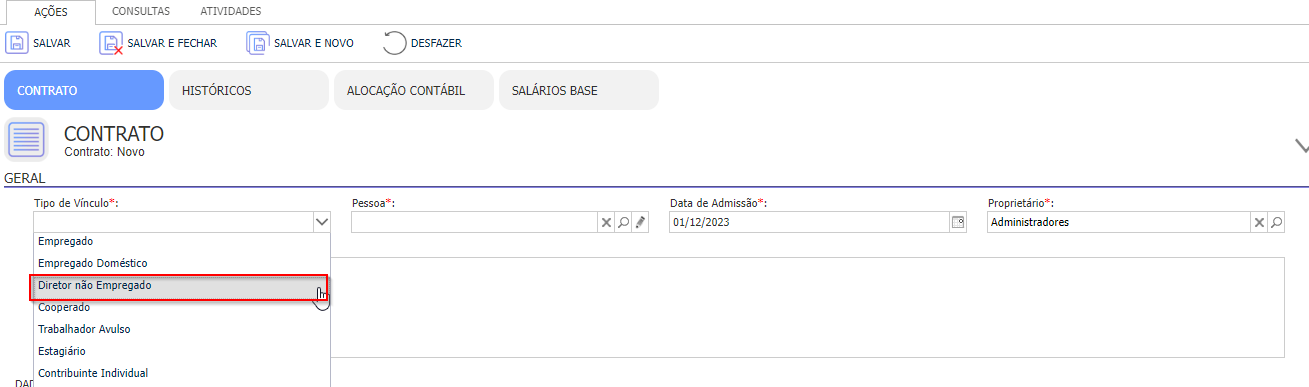Search Proprietário with magnifier icon

pos(1276,222)
